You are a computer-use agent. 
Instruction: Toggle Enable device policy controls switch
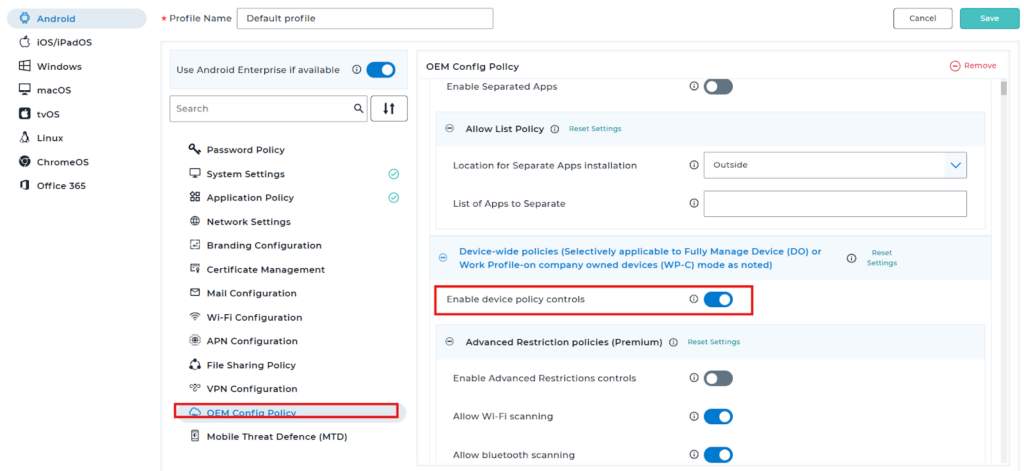click(x=718, y=299)
